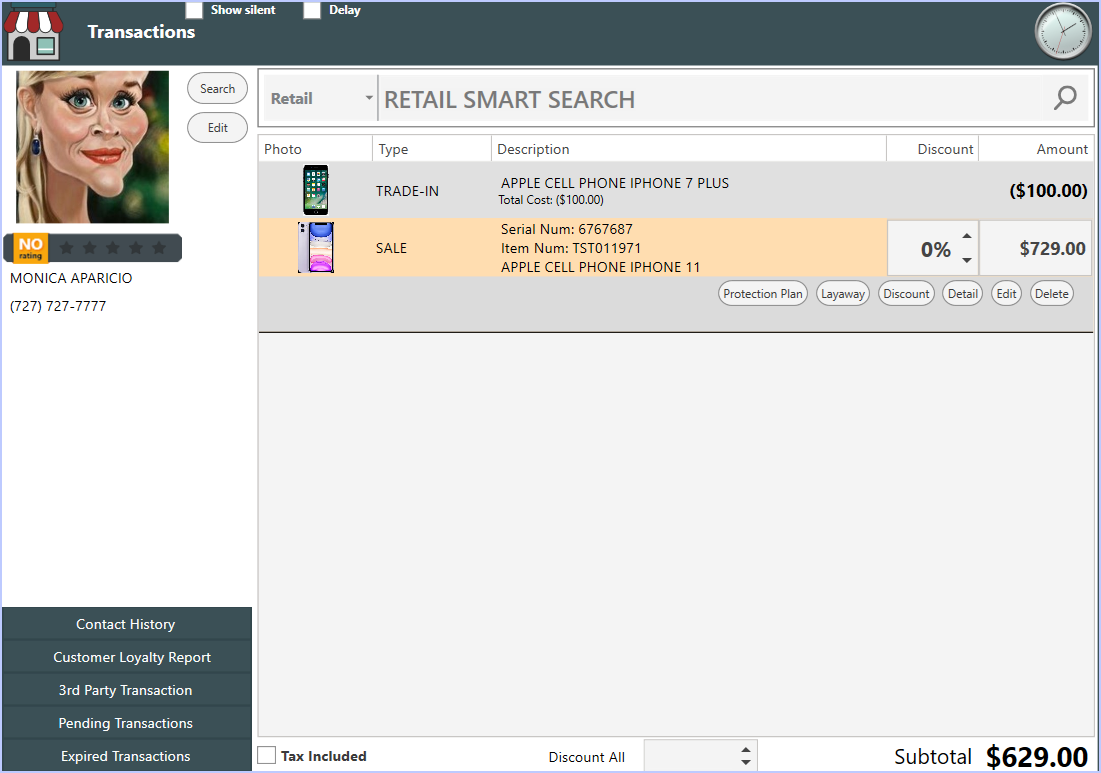Select the SALE row type cell
1101x773 pixels.
point(391,248)
